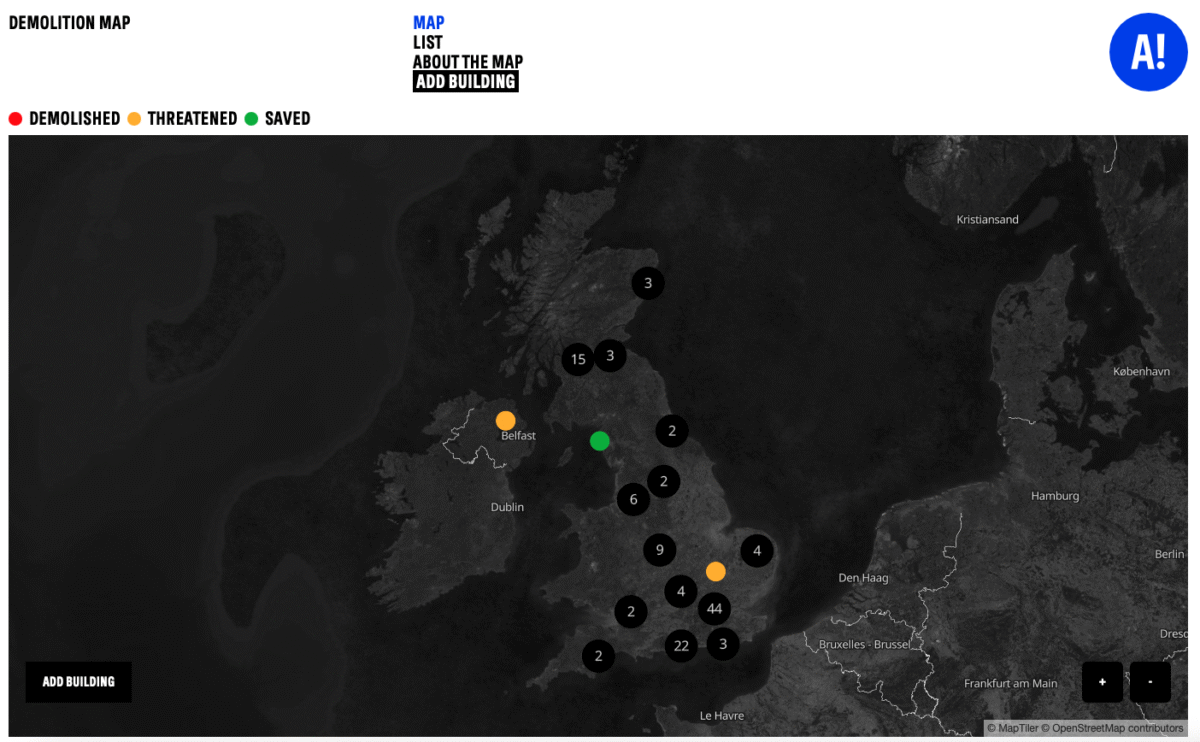Click the ADD BUILDING button bottom left
This screenshot has height=742, width=1200.
coord(78,681)
